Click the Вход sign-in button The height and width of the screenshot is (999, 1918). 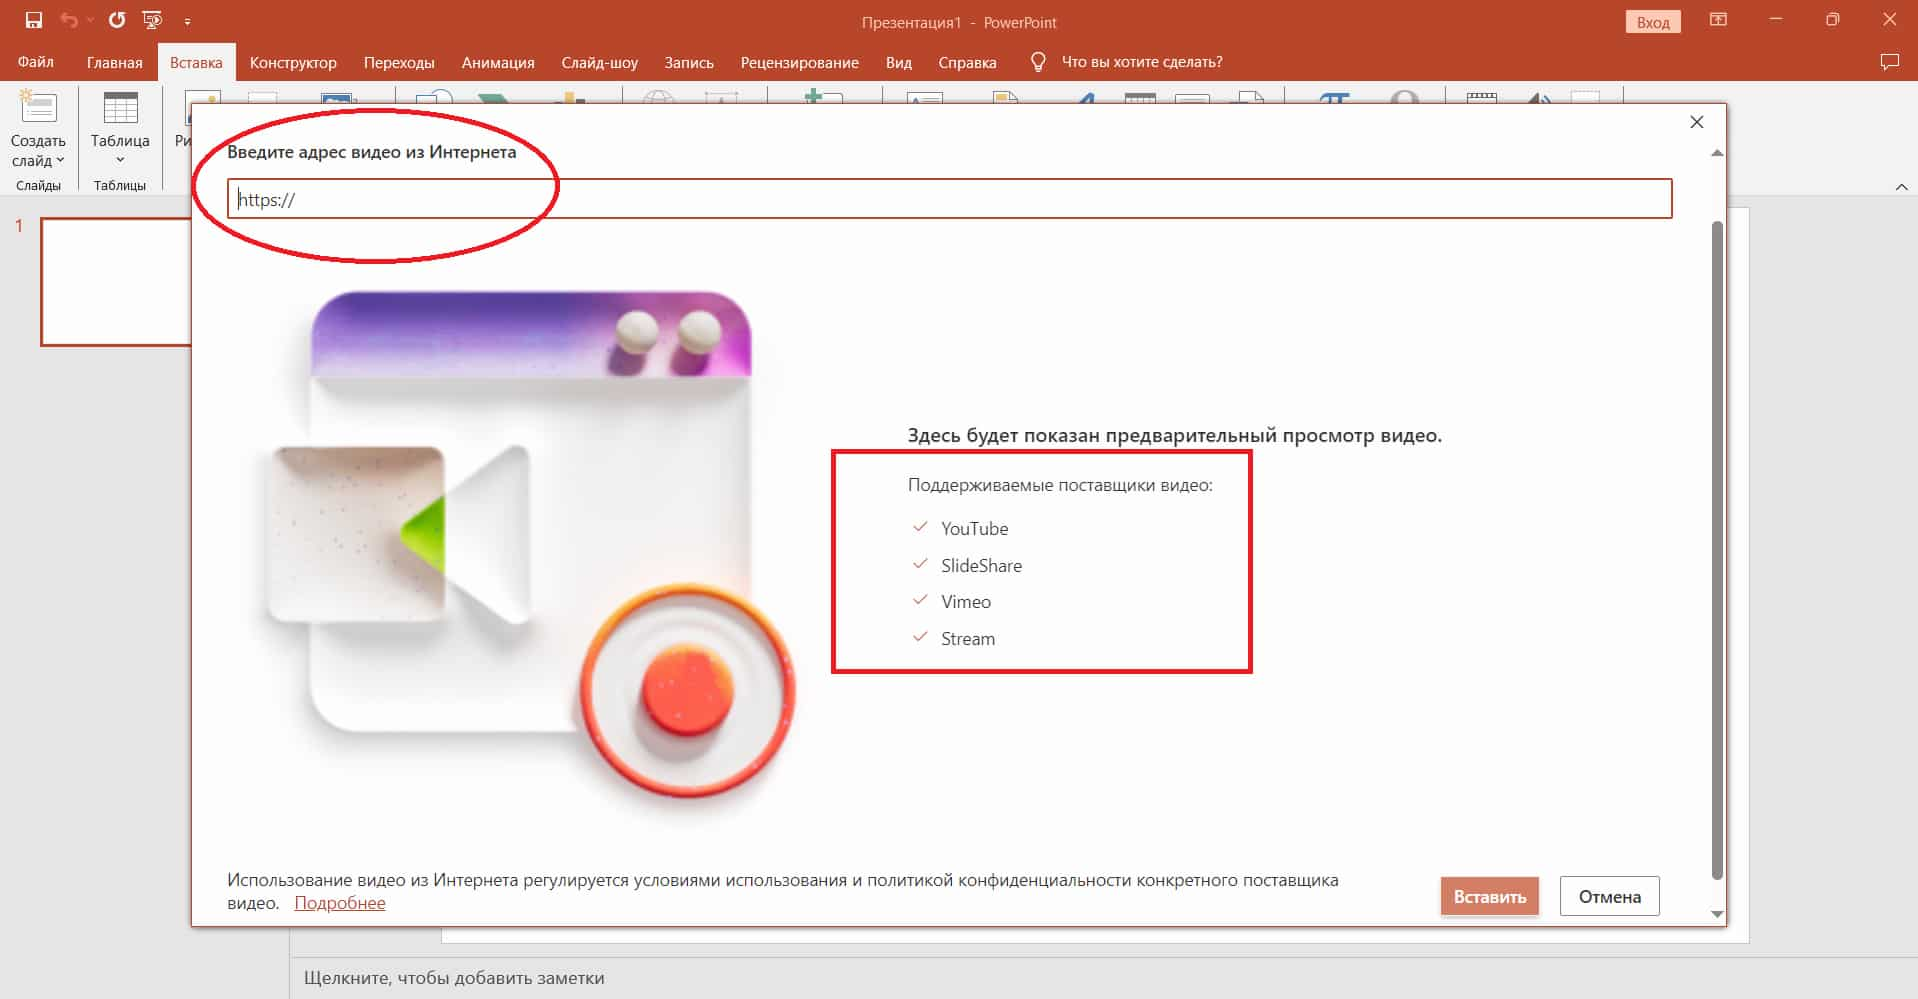(x=1653, y=22)
